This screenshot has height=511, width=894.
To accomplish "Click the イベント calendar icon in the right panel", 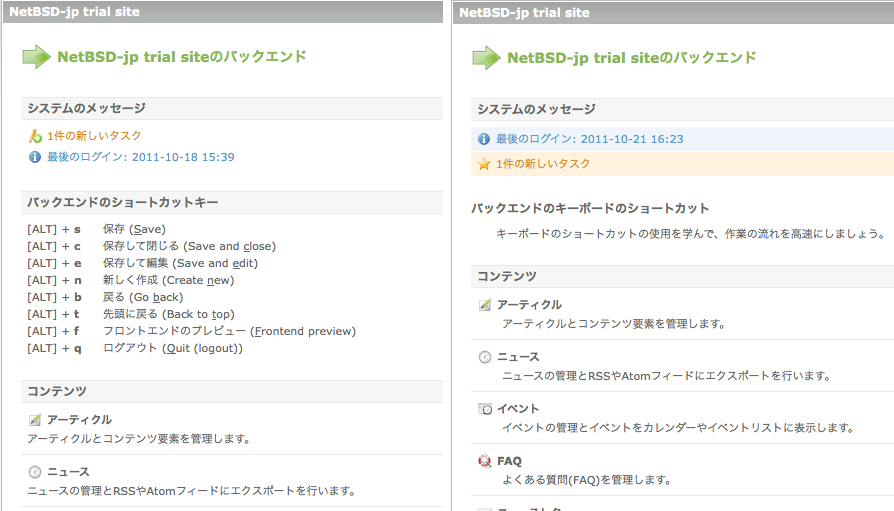I will [485, 409].
